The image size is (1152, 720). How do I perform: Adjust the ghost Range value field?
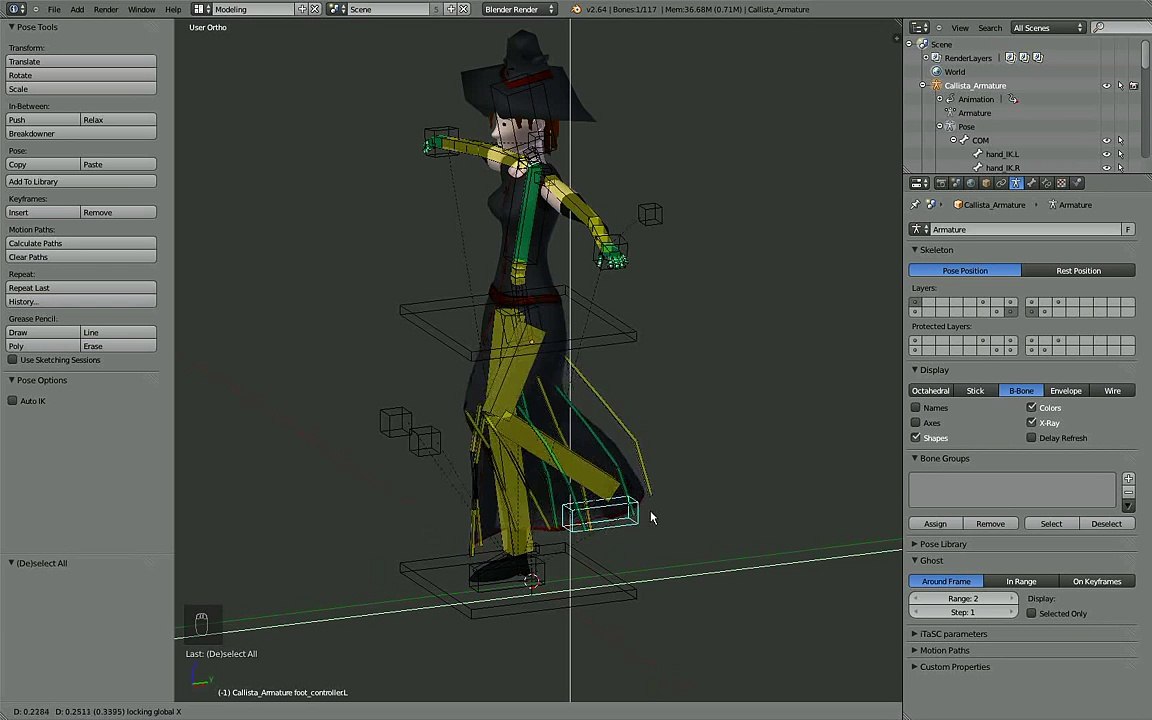point(963,598)
